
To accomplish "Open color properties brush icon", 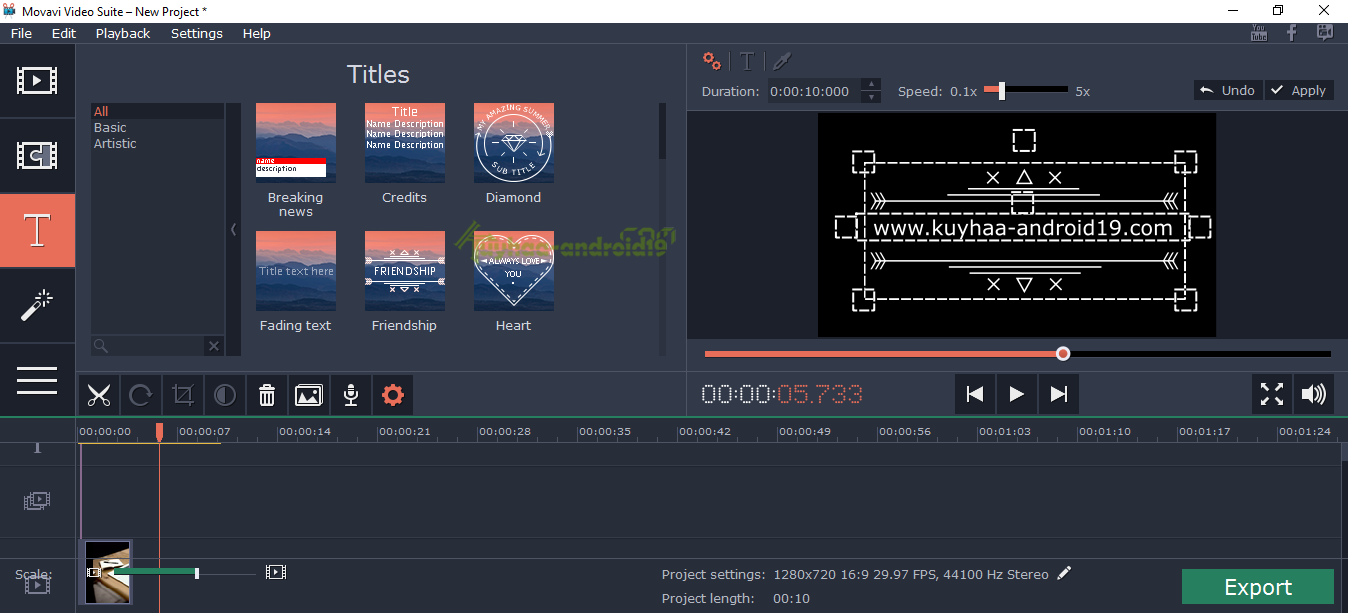I will [782, 61].
